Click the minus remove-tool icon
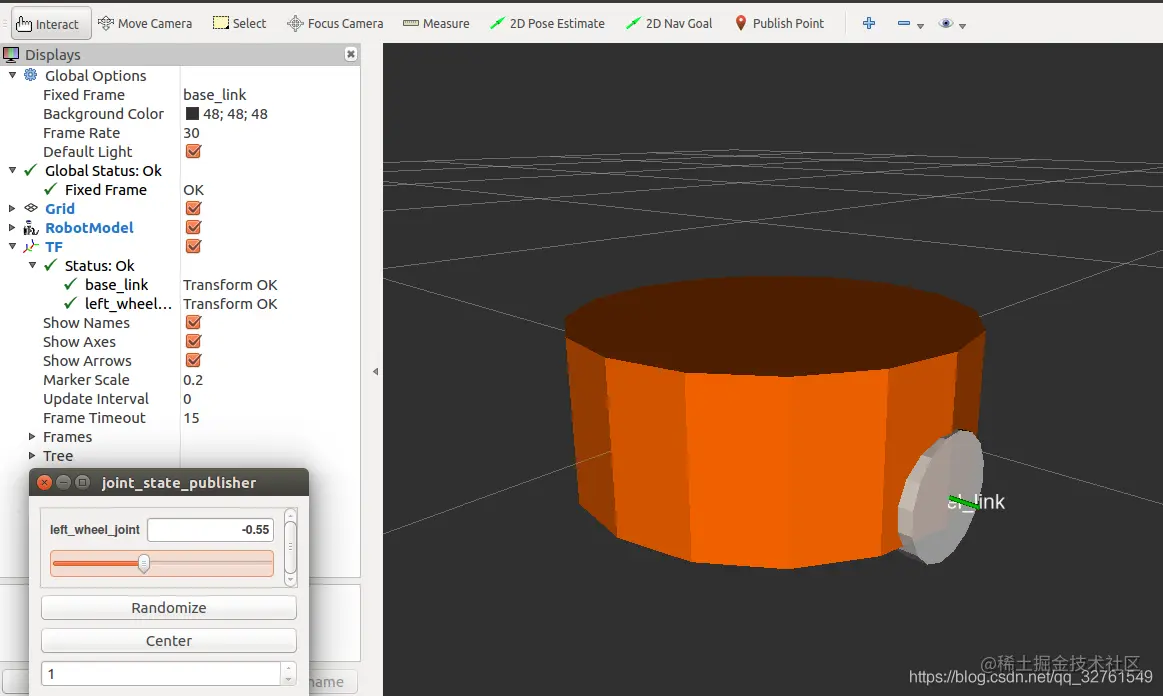The height and width of the screenshot is (696, 1163). (903, 24)
